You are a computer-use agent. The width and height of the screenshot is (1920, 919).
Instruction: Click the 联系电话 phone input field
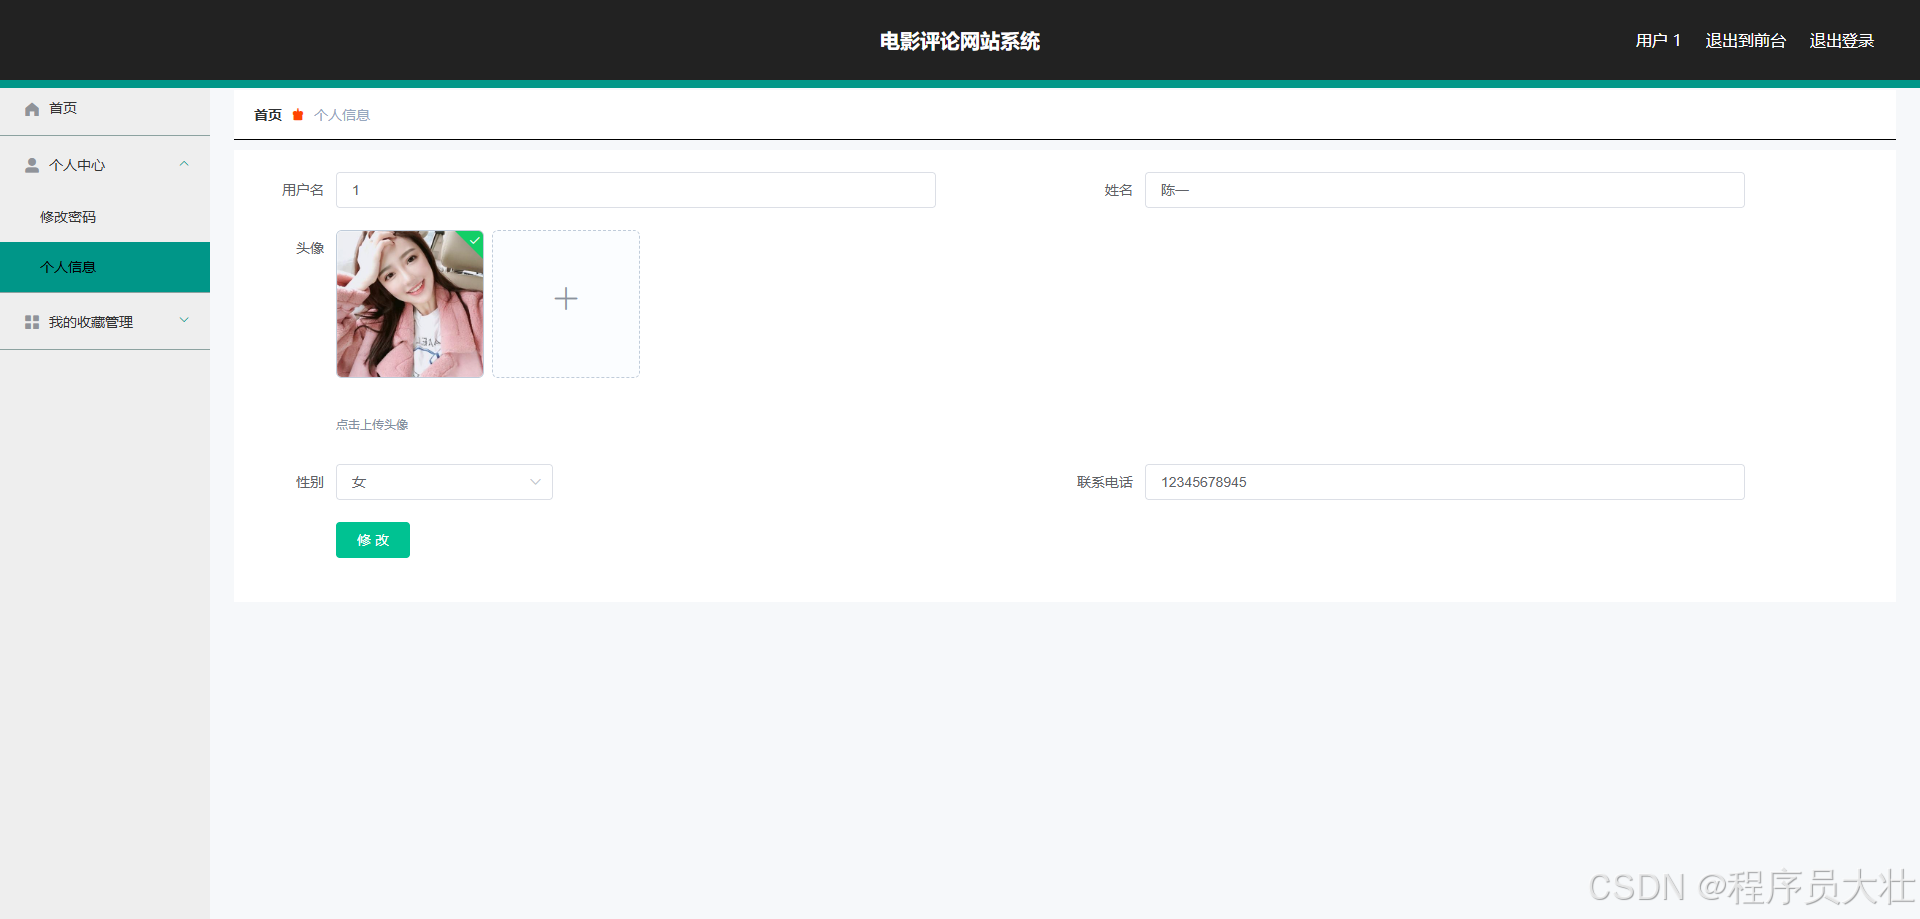pos(1443,481)
